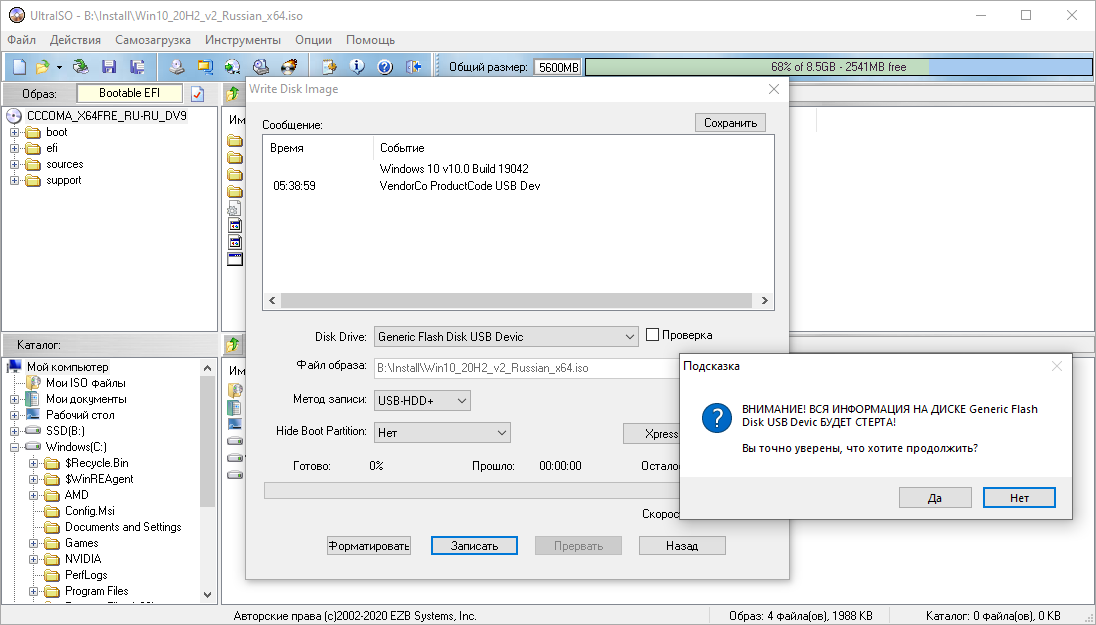Click the Open file toolbar icon

(x=43, y=67)
